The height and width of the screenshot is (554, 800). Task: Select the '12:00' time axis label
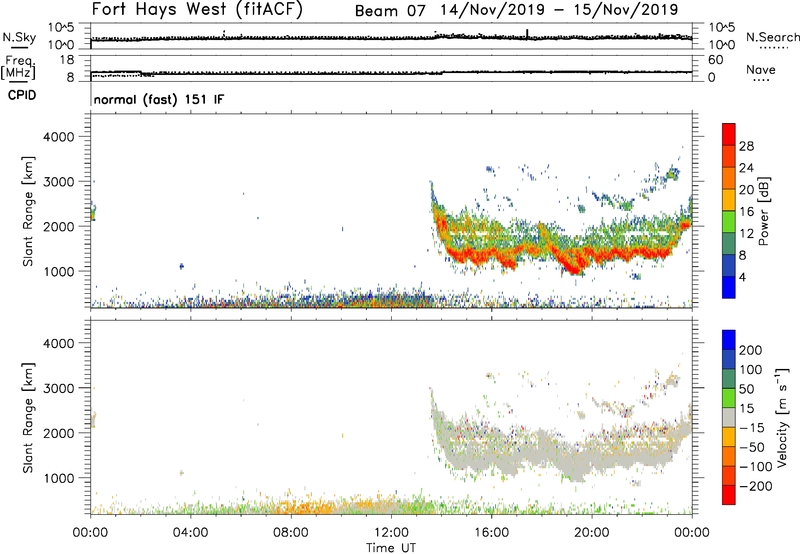391,533
